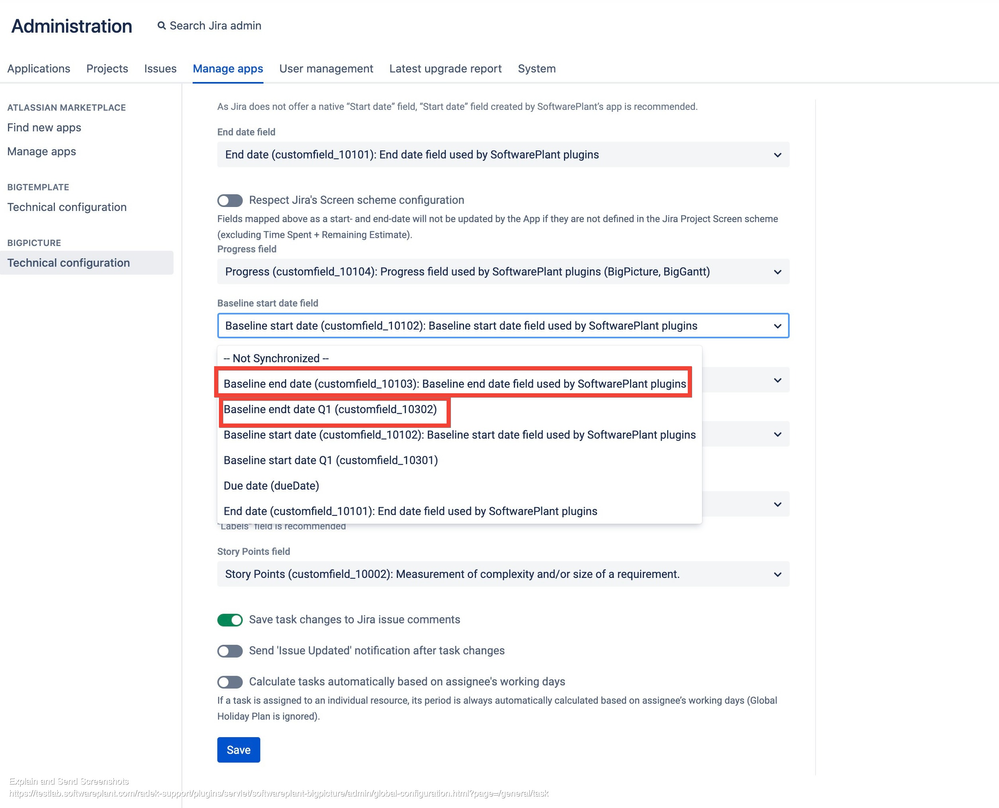Switch to the Projects tab
The height and width of the screenshot is (808, 999).
(x=107, y=68)
